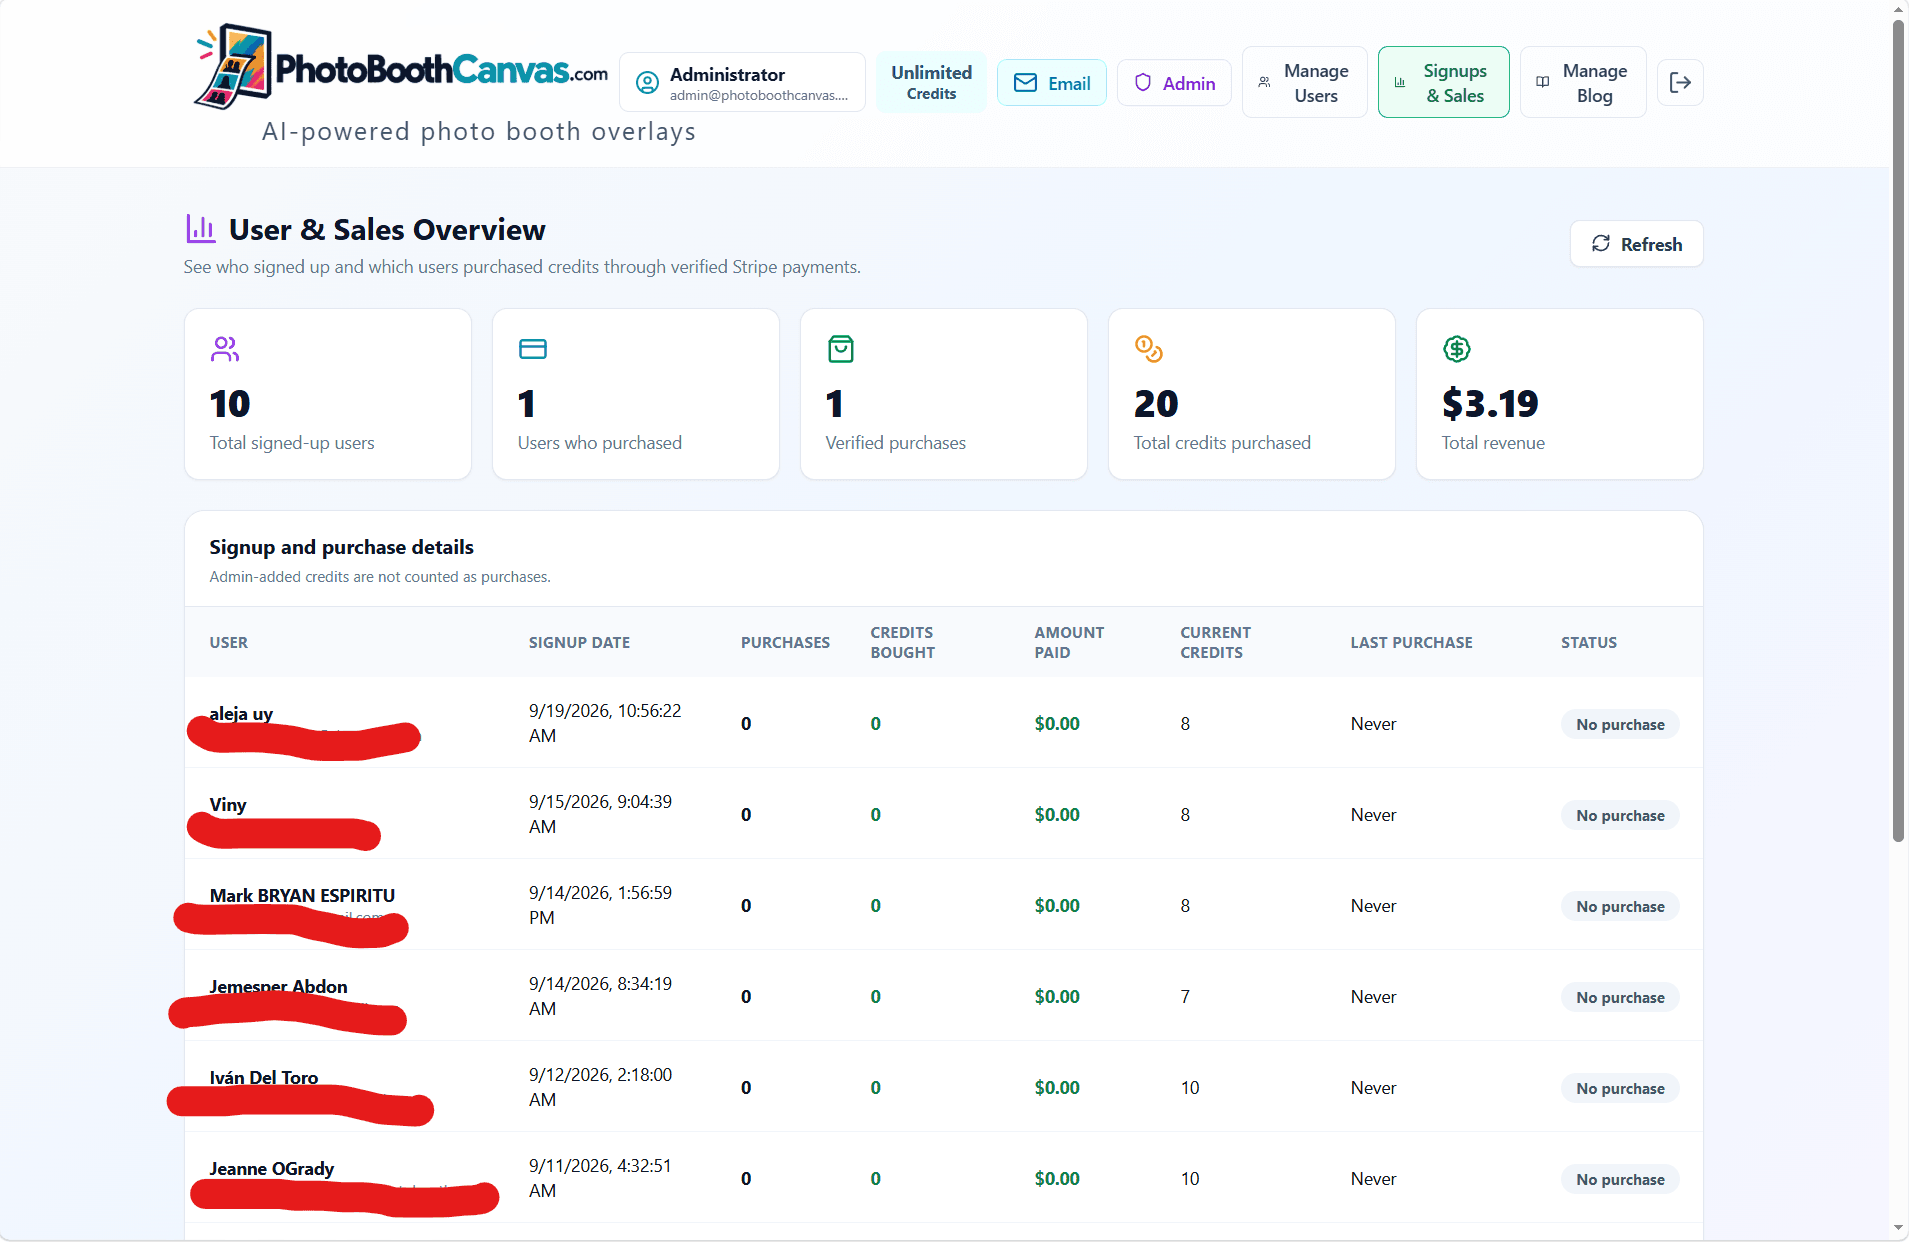Viewport: 1912px width, 1242px height.
Task: Open the Administrator account profile
Action: pyautogui.click(x=742, y=82)
